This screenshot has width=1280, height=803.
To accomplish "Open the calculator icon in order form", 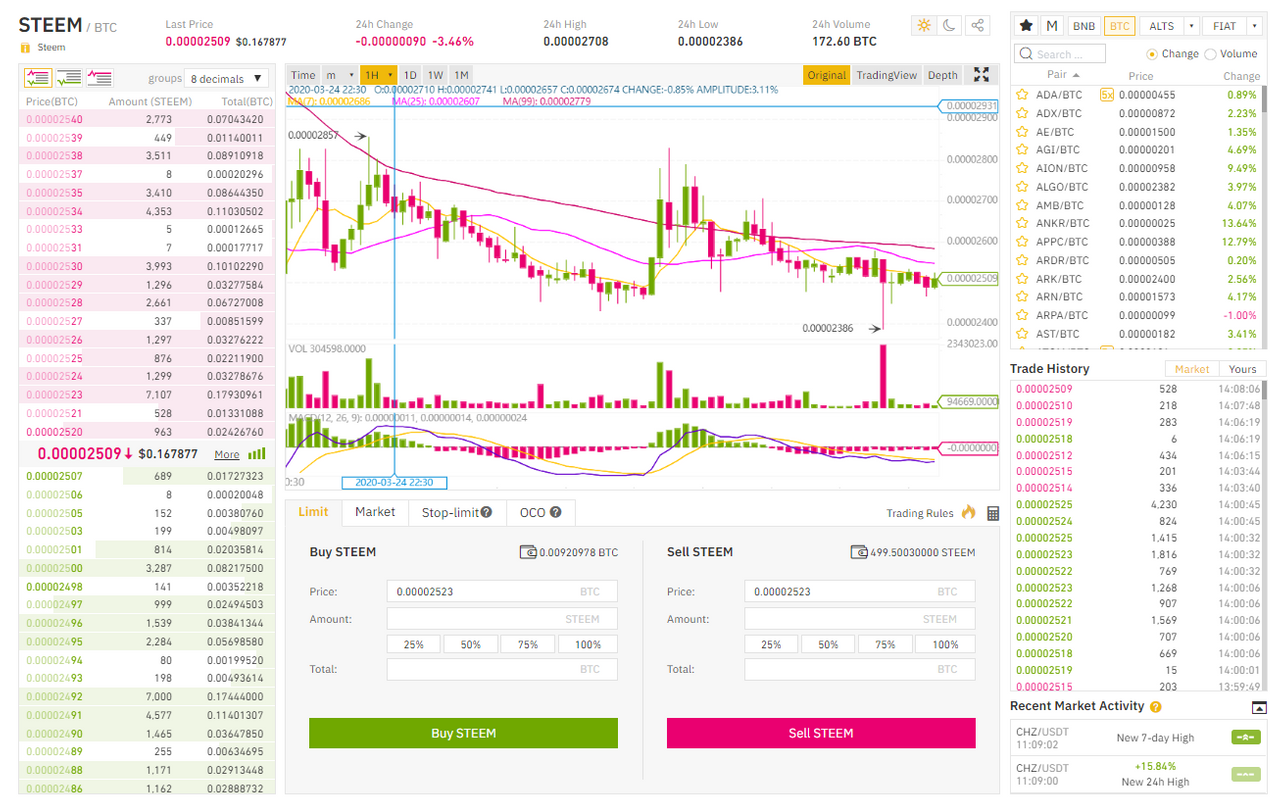I will pyautogui.click(x=993, y=513).
